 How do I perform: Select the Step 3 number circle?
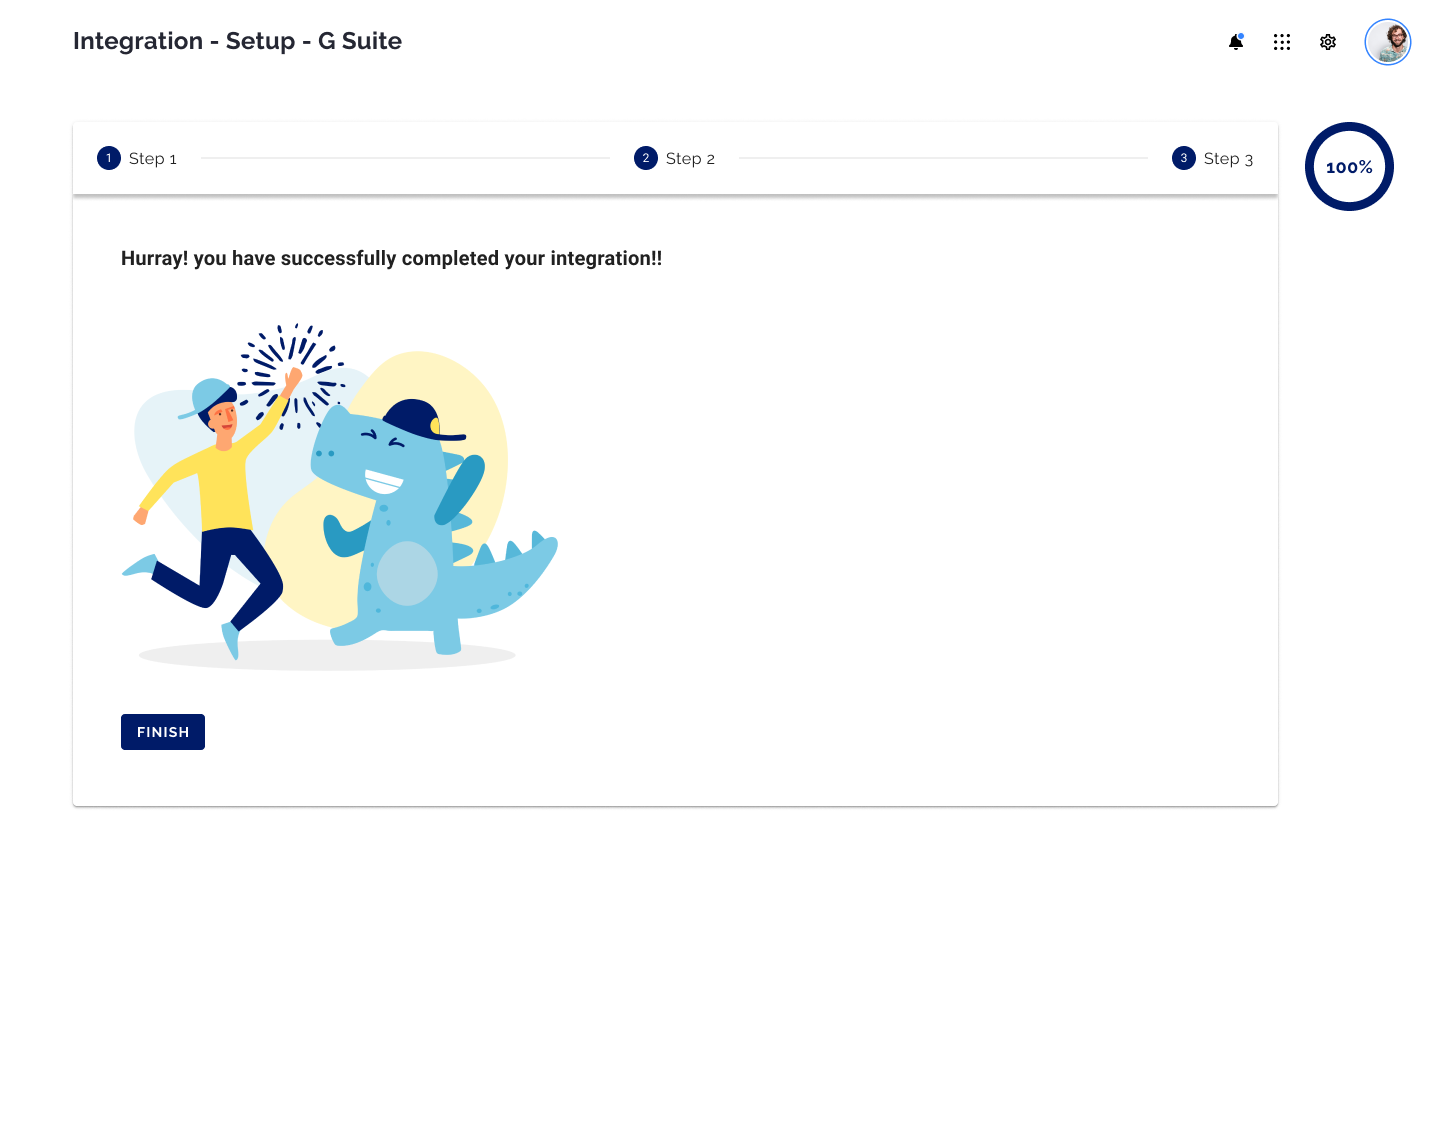[x=1184, y=158]
